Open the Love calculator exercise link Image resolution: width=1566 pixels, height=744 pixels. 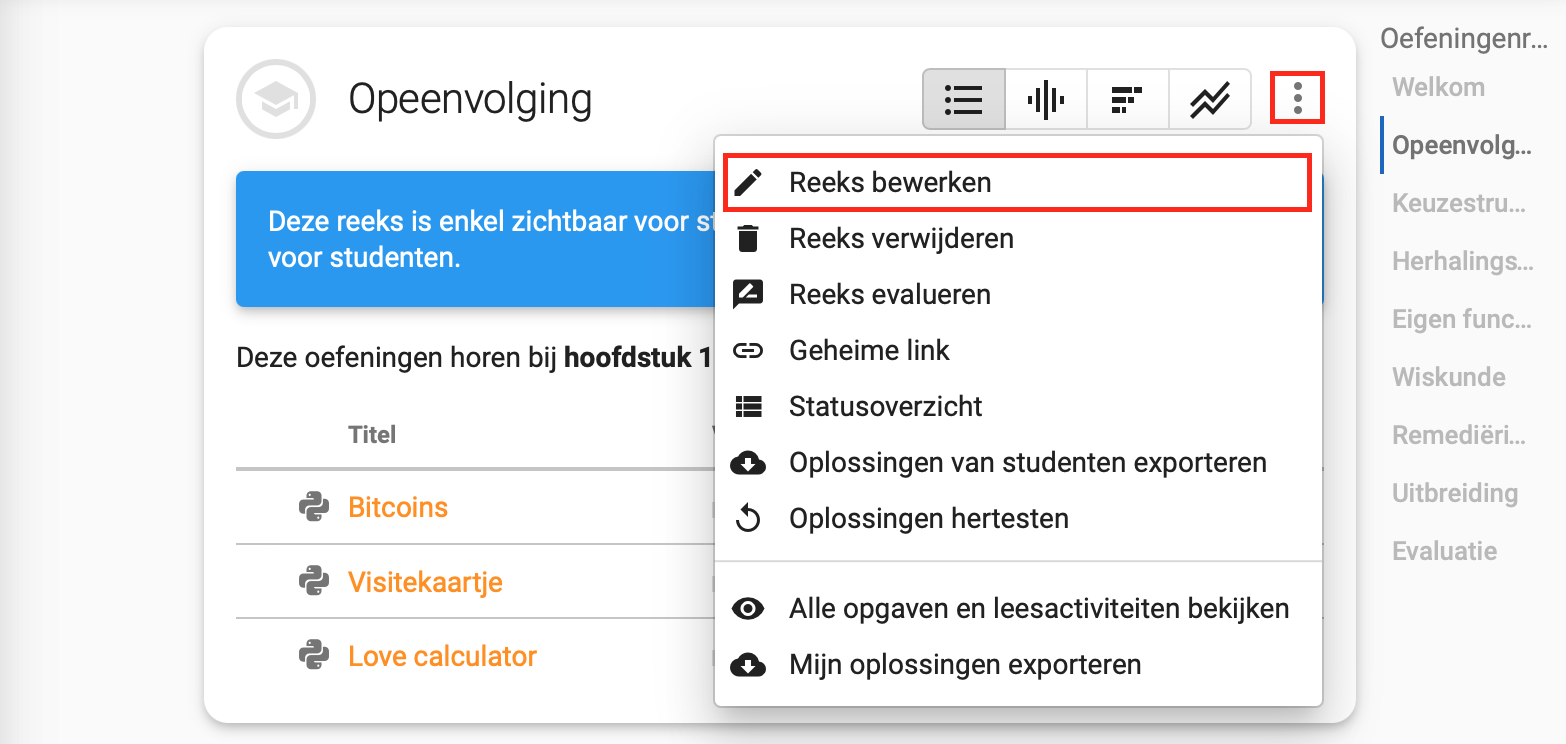(x=442, y=656)
